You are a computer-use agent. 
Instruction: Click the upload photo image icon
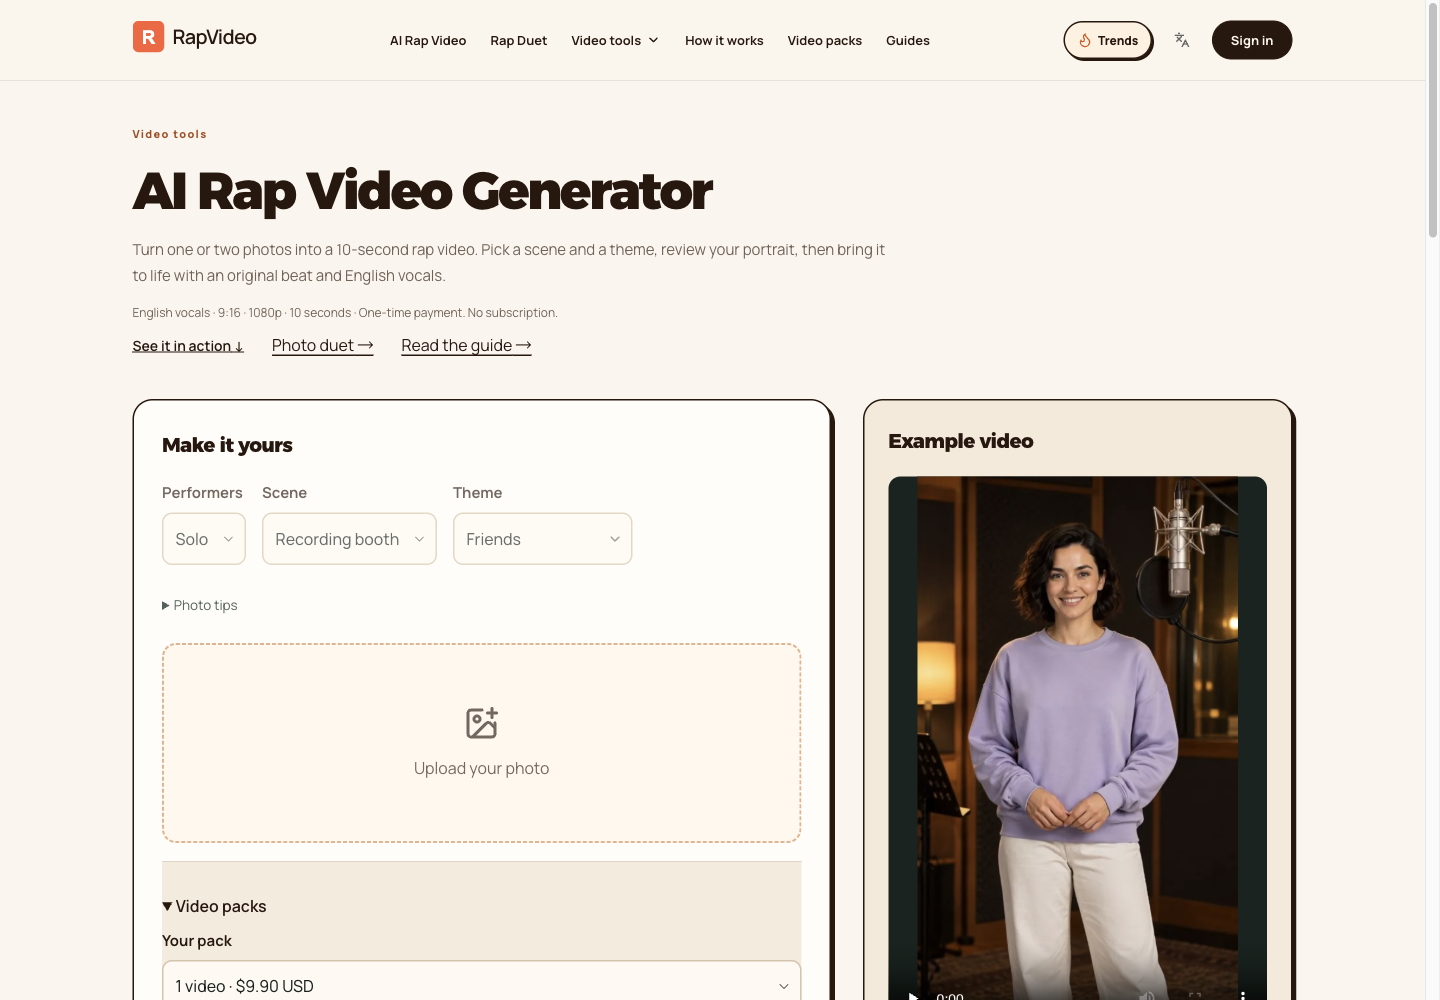[482, 723]
